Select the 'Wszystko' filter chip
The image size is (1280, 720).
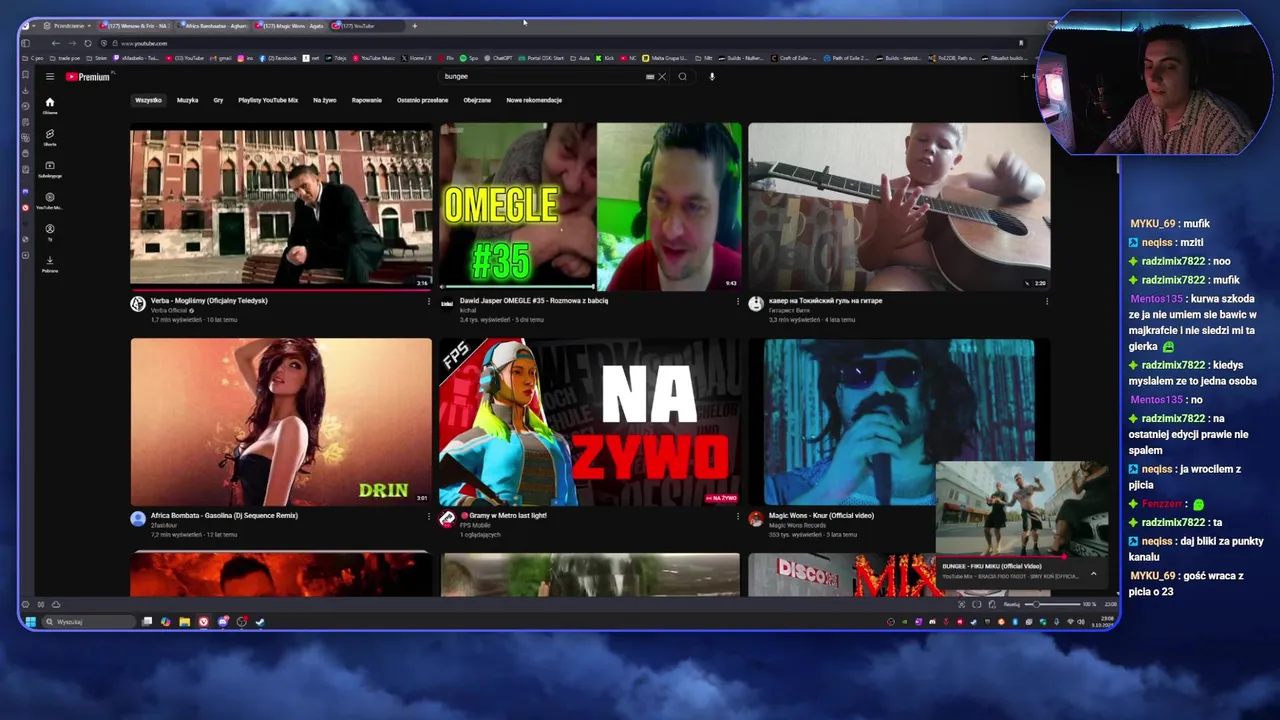(x=148, y=100)
